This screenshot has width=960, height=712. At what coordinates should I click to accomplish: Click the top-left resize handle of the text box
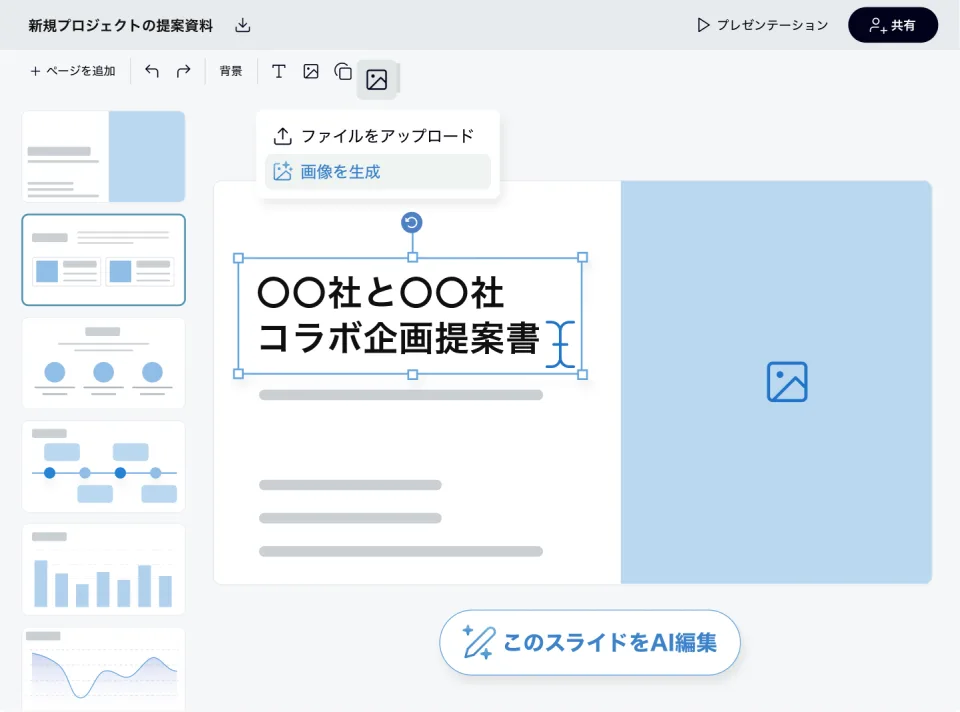point(239,258)
